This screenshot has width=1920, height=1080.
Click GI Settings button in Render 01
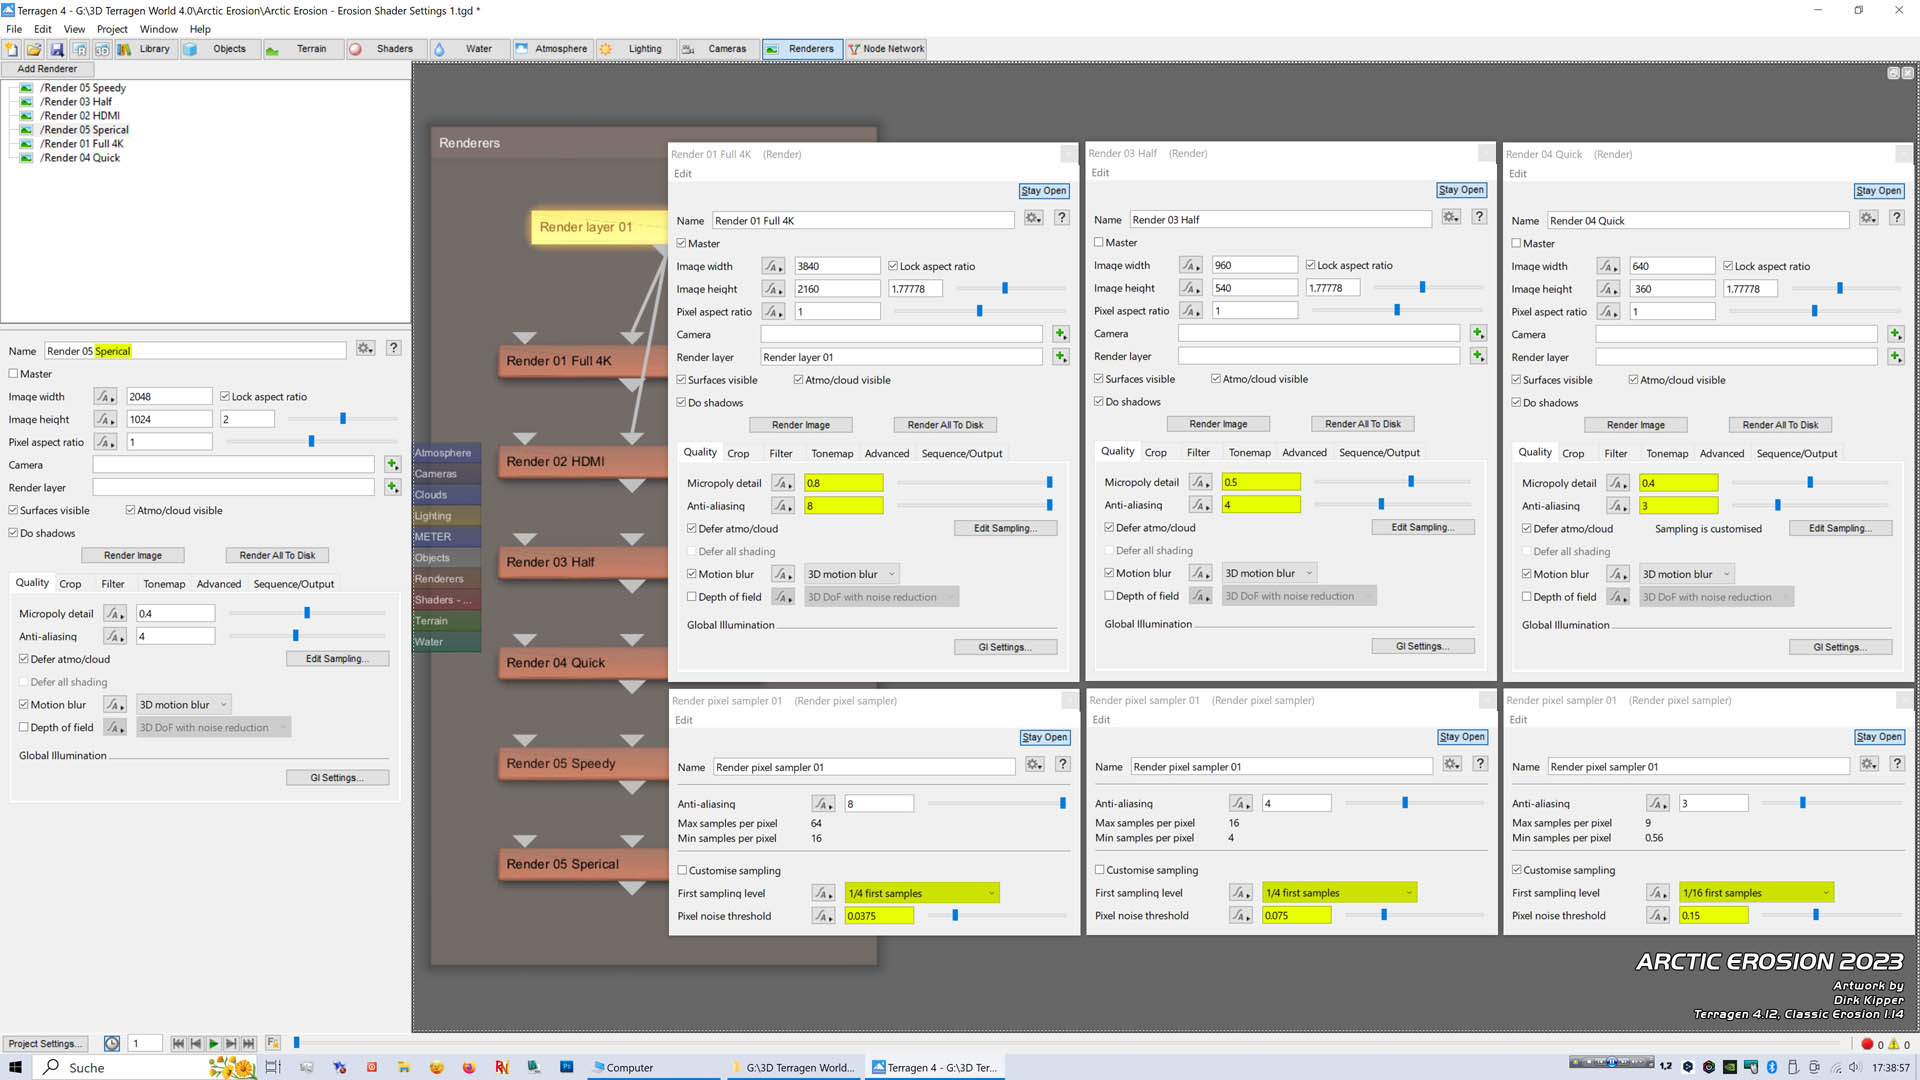[x=1004, y=646]
